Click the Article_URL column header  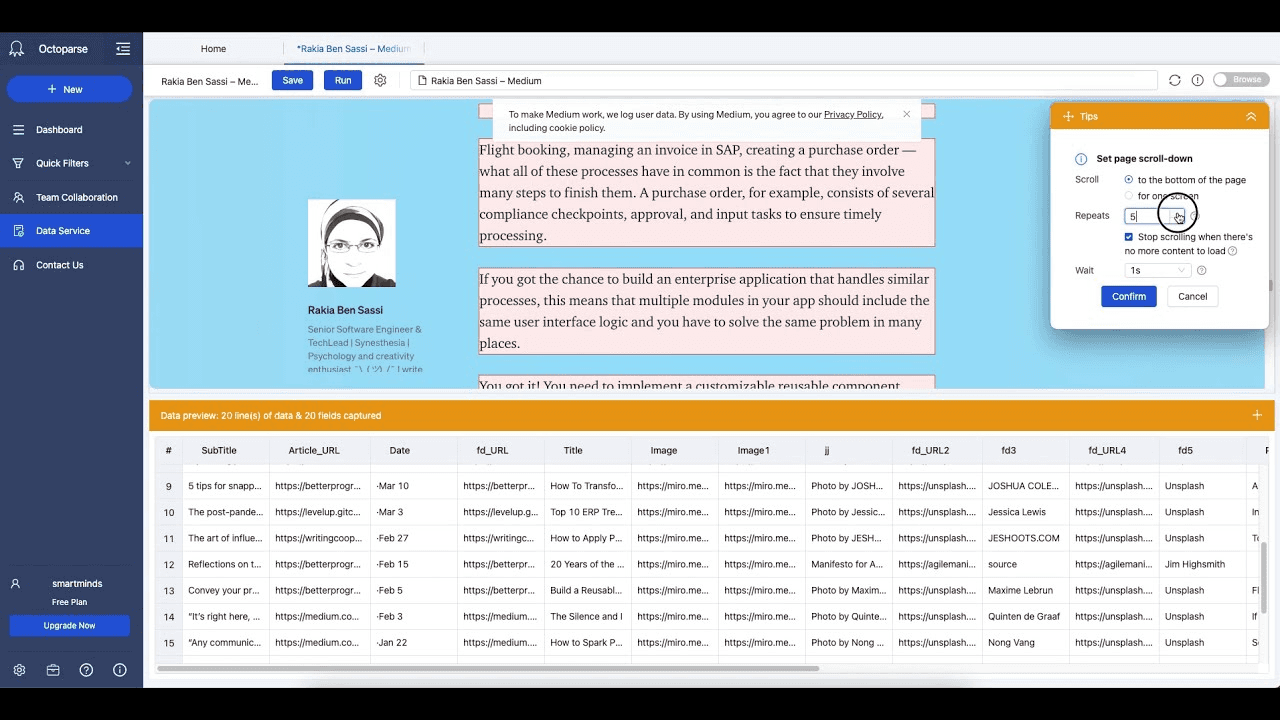point(314,451)
